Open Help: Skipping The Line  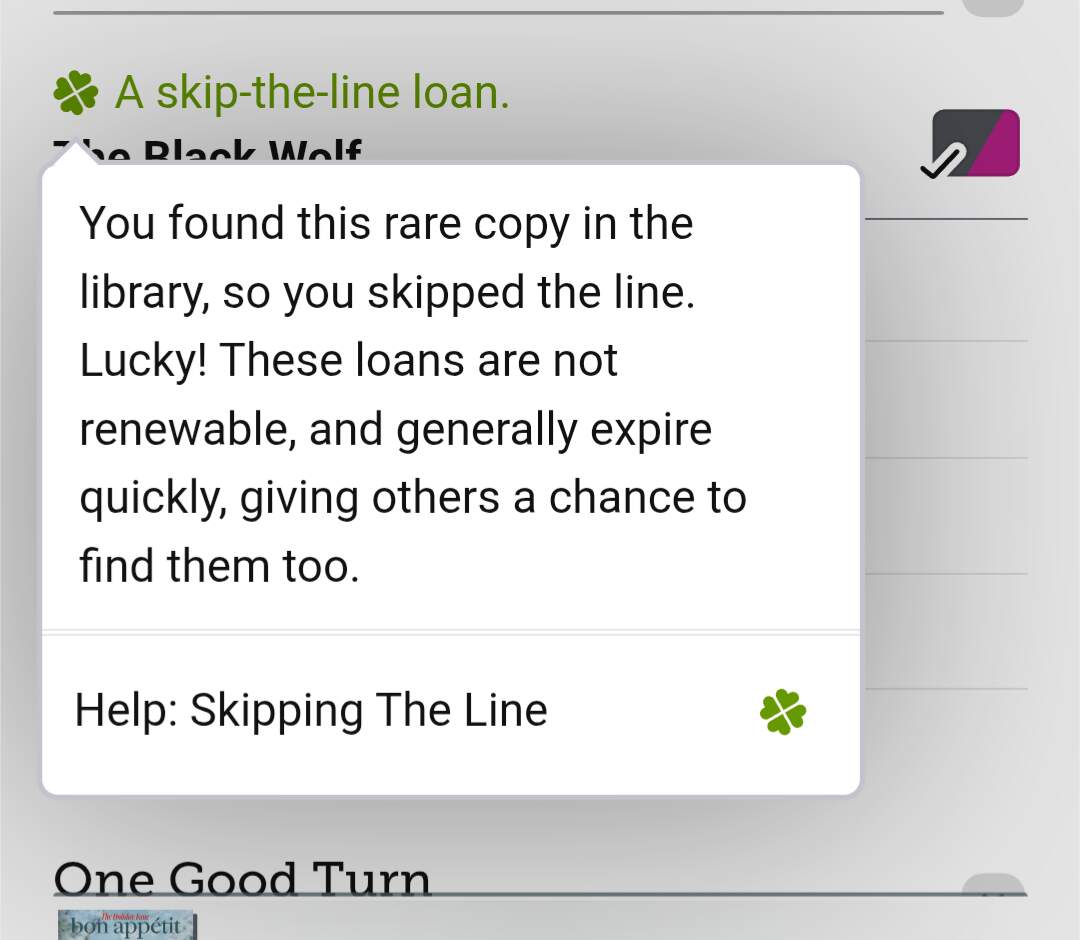[311, 711]
